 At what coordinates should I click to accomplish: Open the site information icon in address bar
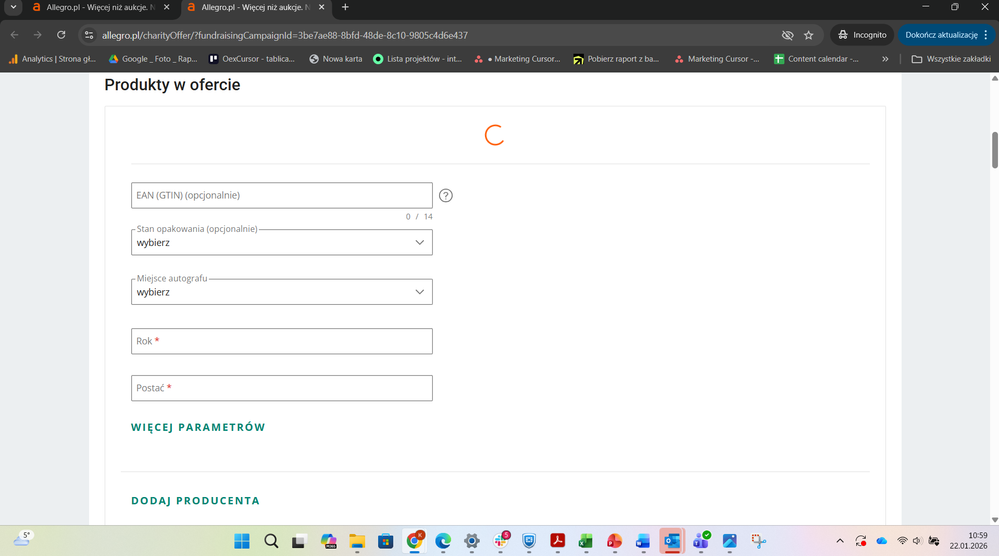89,35
